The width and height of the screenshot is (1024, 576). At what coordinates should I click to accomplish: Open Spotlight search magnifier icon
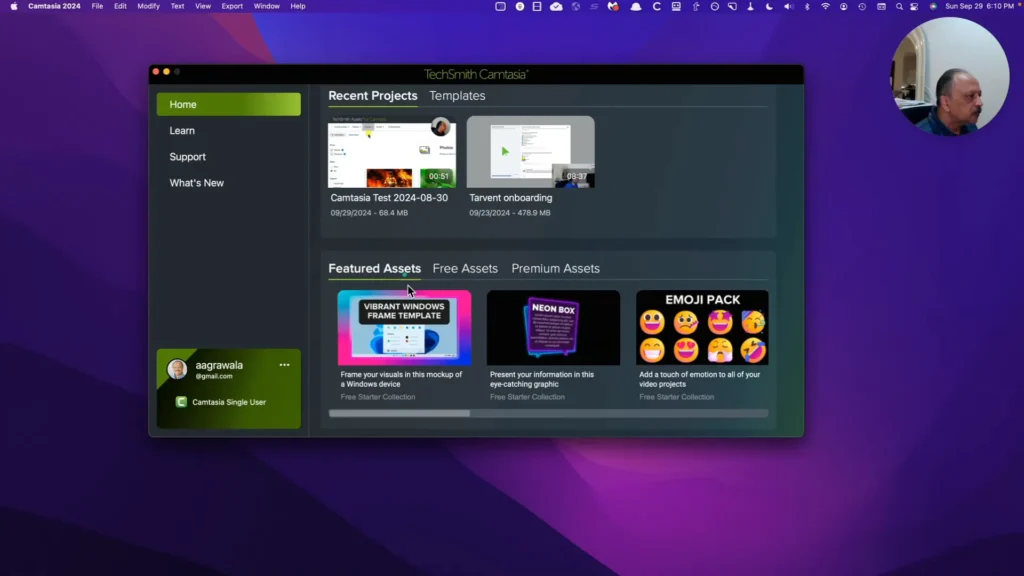[899, 6]
